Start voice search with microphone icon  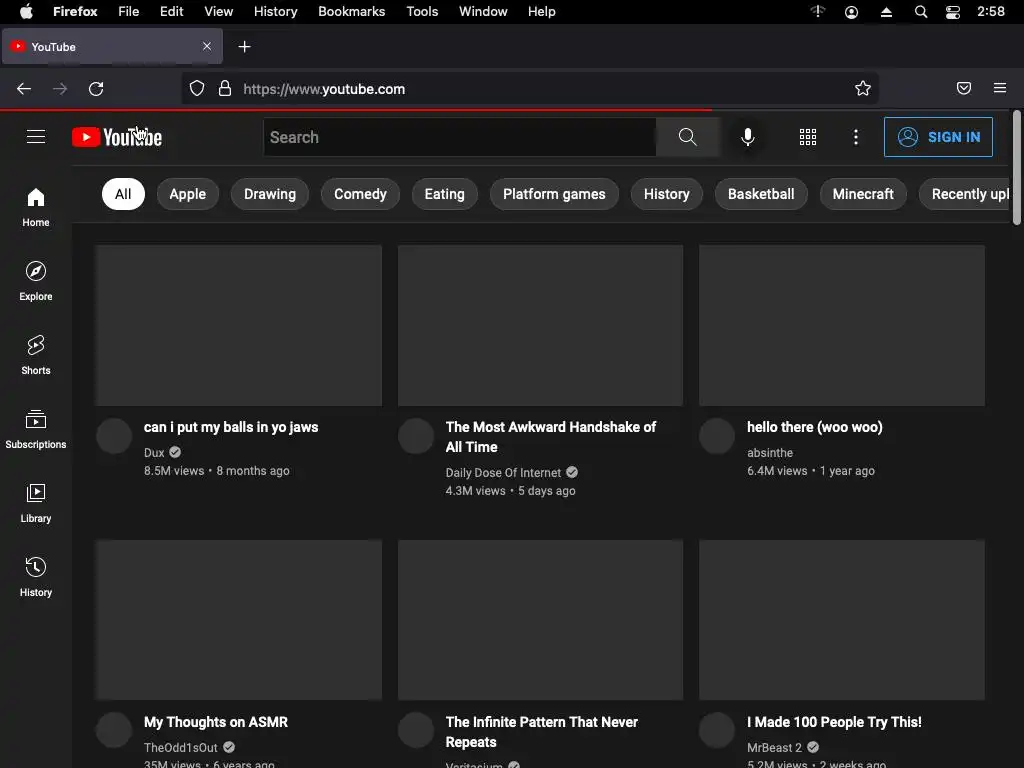pos(748,137)
